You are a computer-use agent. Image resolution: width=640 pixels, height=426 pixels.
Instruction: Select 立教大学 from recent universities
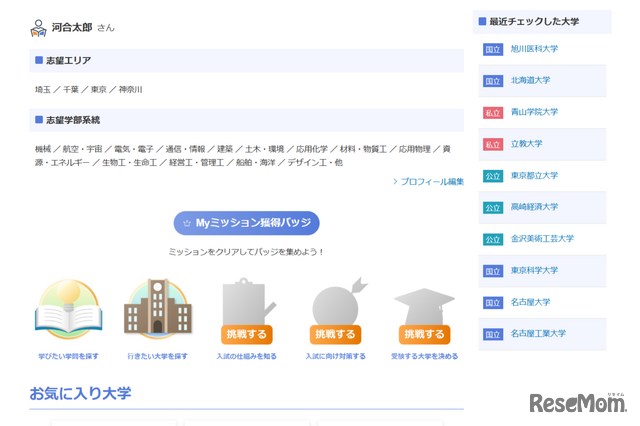pyautogui.click(x=527, y=144)
